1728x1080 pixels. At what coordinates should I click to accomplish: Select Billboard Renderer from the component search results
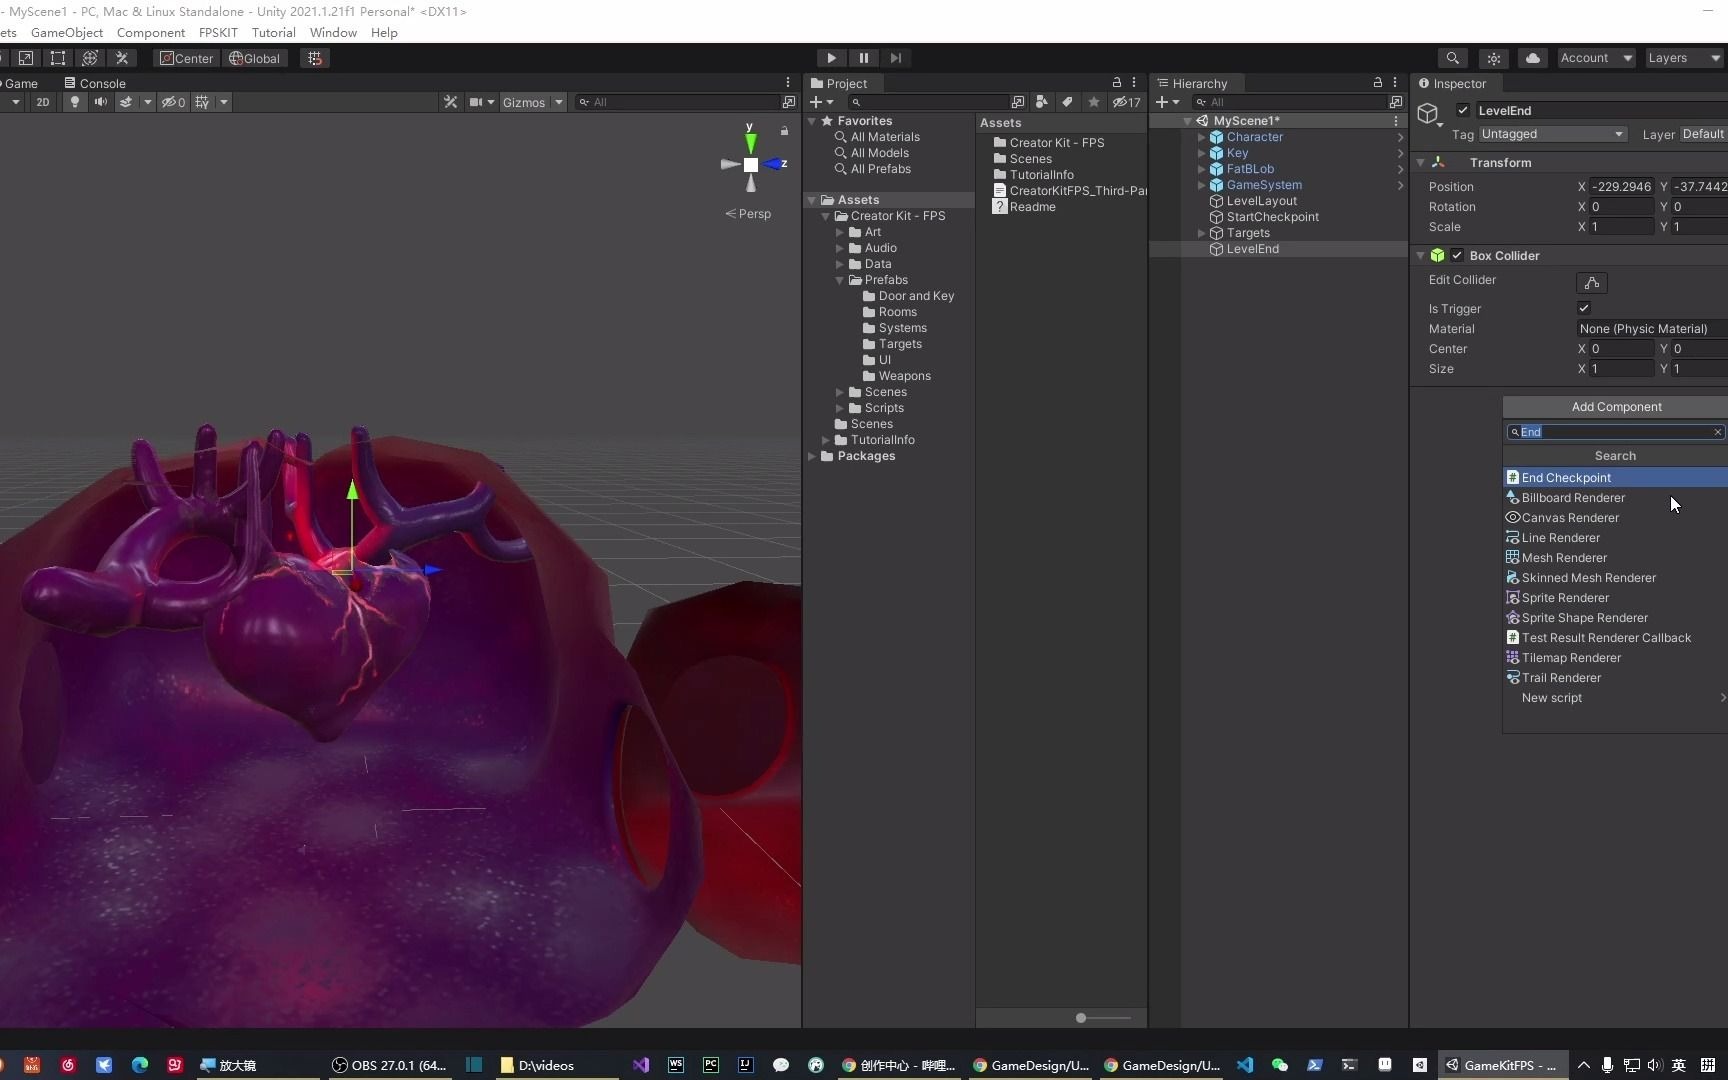click(1573, 497)
